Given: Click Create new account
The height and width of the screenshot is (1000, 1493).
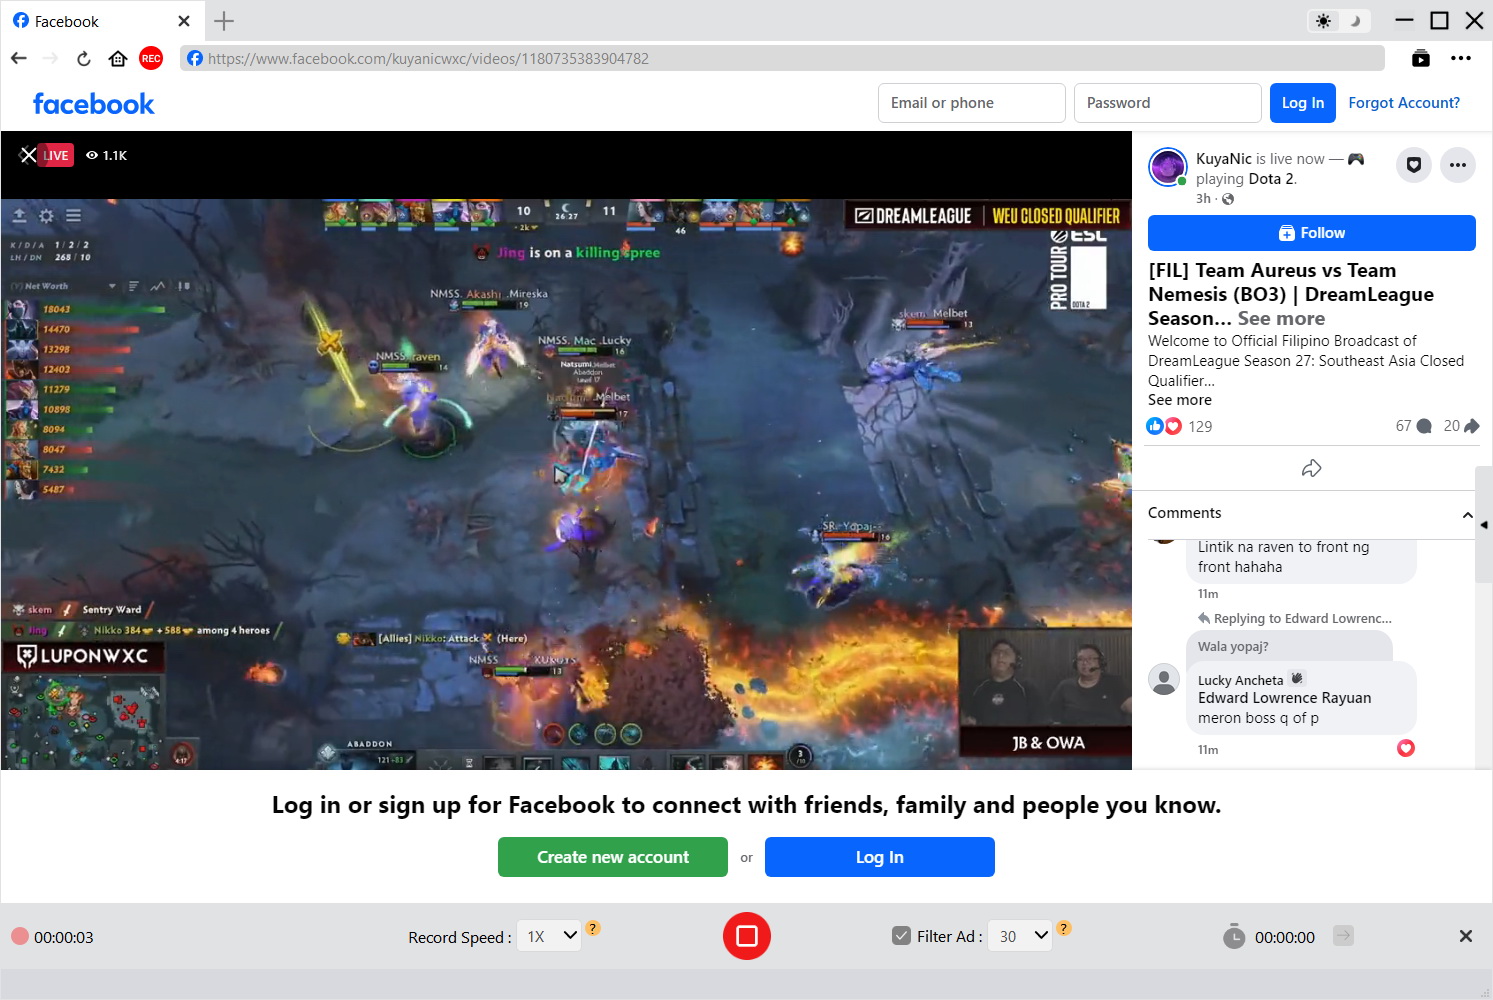Looking at the screenshot, I should 613,857.
